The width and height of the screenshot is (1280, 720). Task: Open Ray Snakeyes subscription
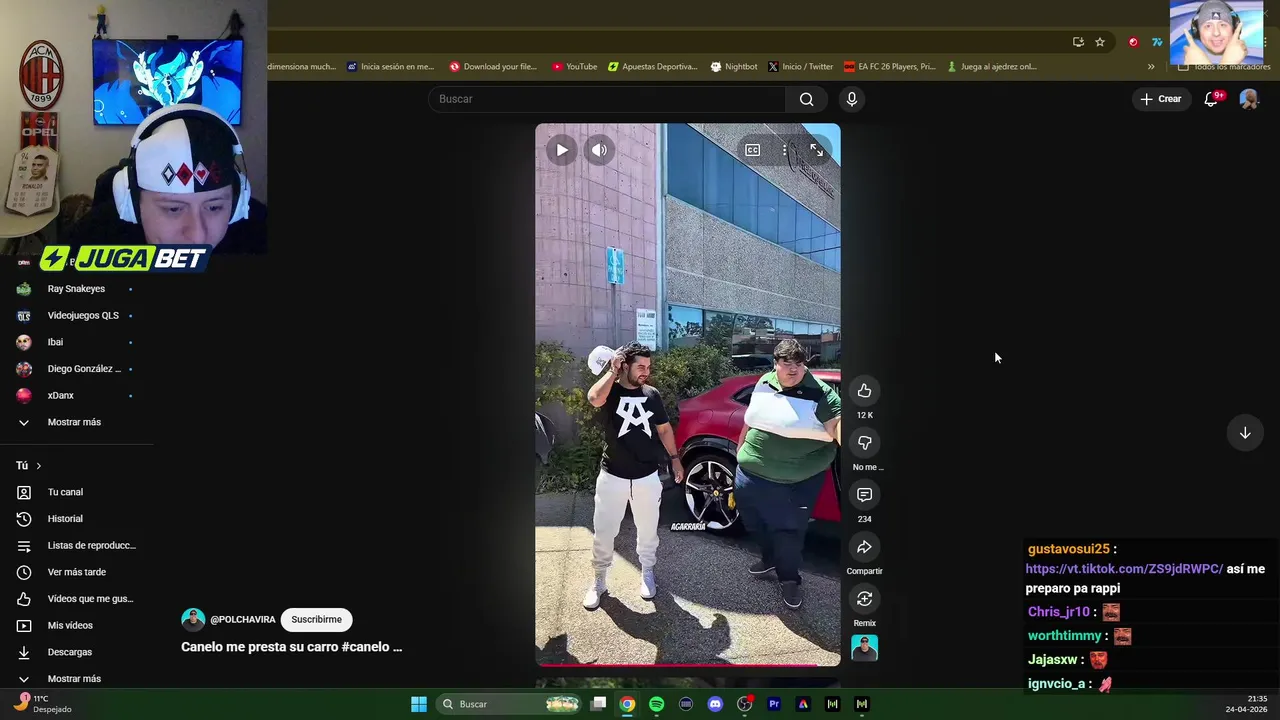[x=76, y=289]
